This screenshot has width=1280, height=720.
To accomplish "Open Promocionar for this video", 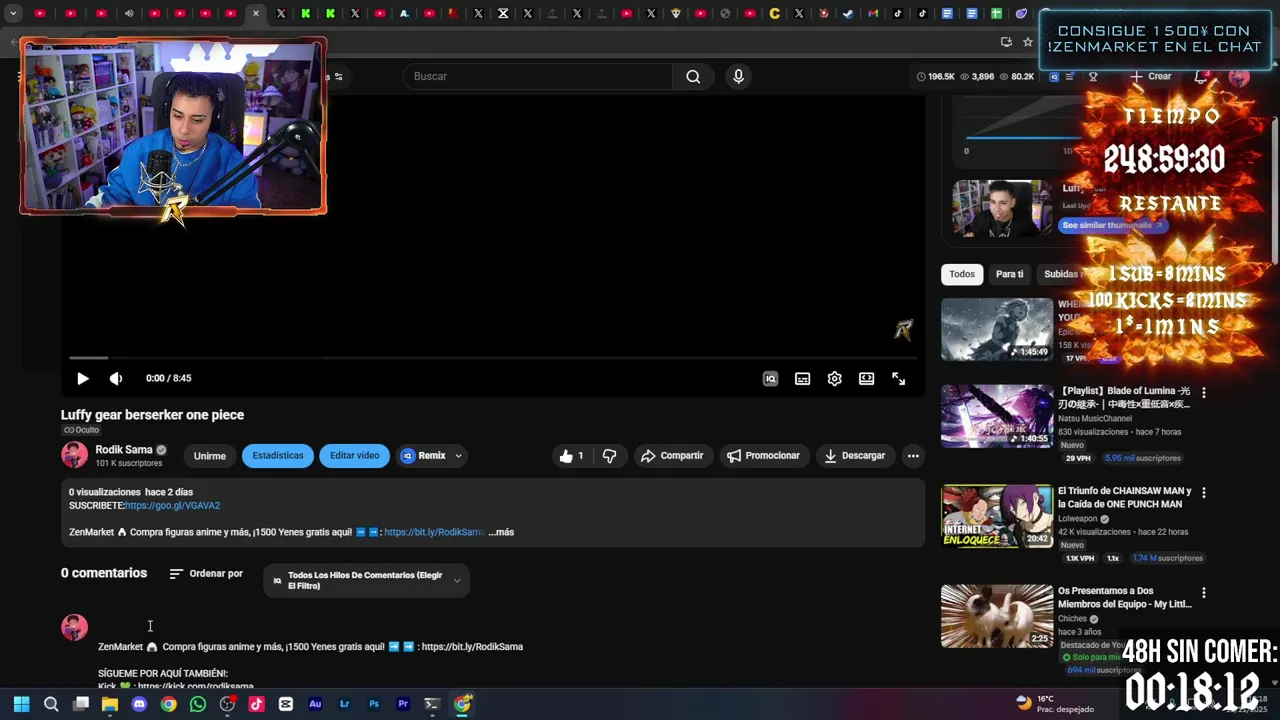I will (763, 456).
